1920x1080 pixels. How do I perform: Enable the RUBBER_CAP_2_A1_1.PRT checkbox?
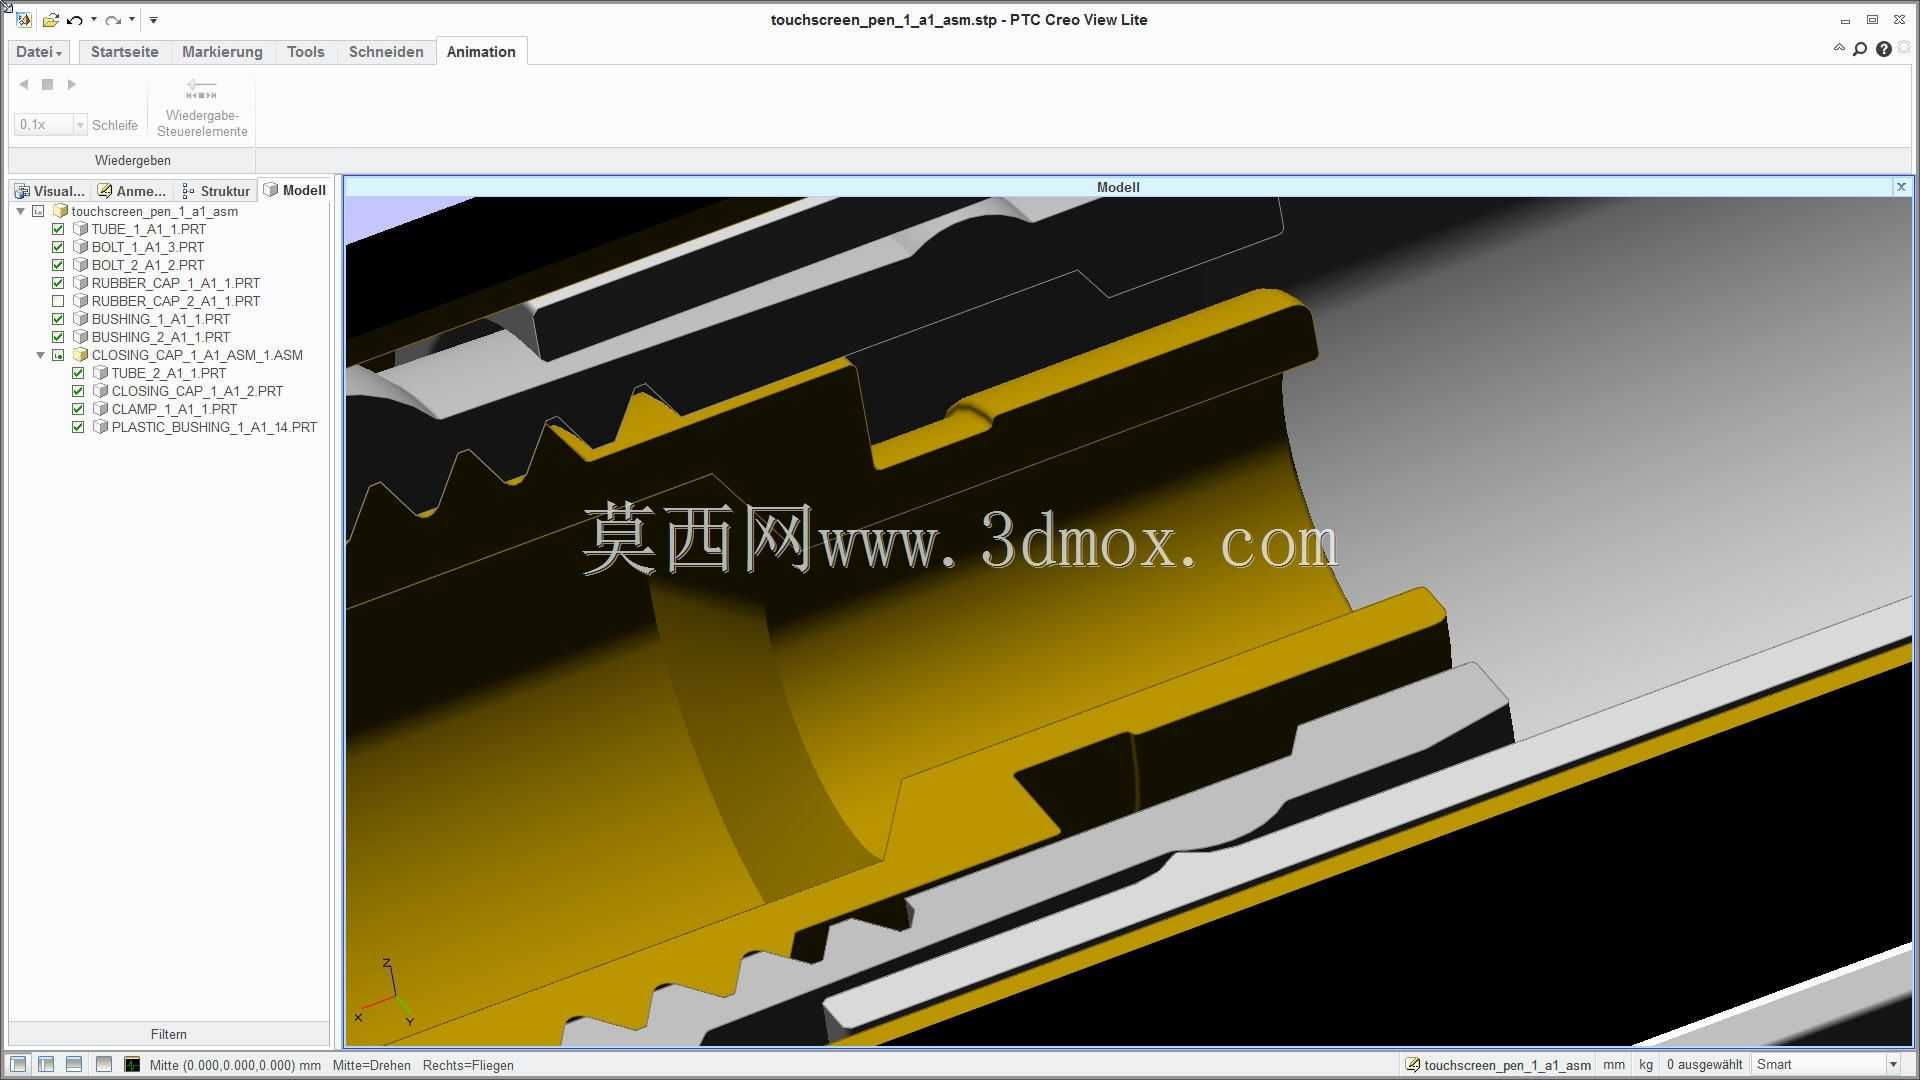pyautogui.click(x=58, y=301)
